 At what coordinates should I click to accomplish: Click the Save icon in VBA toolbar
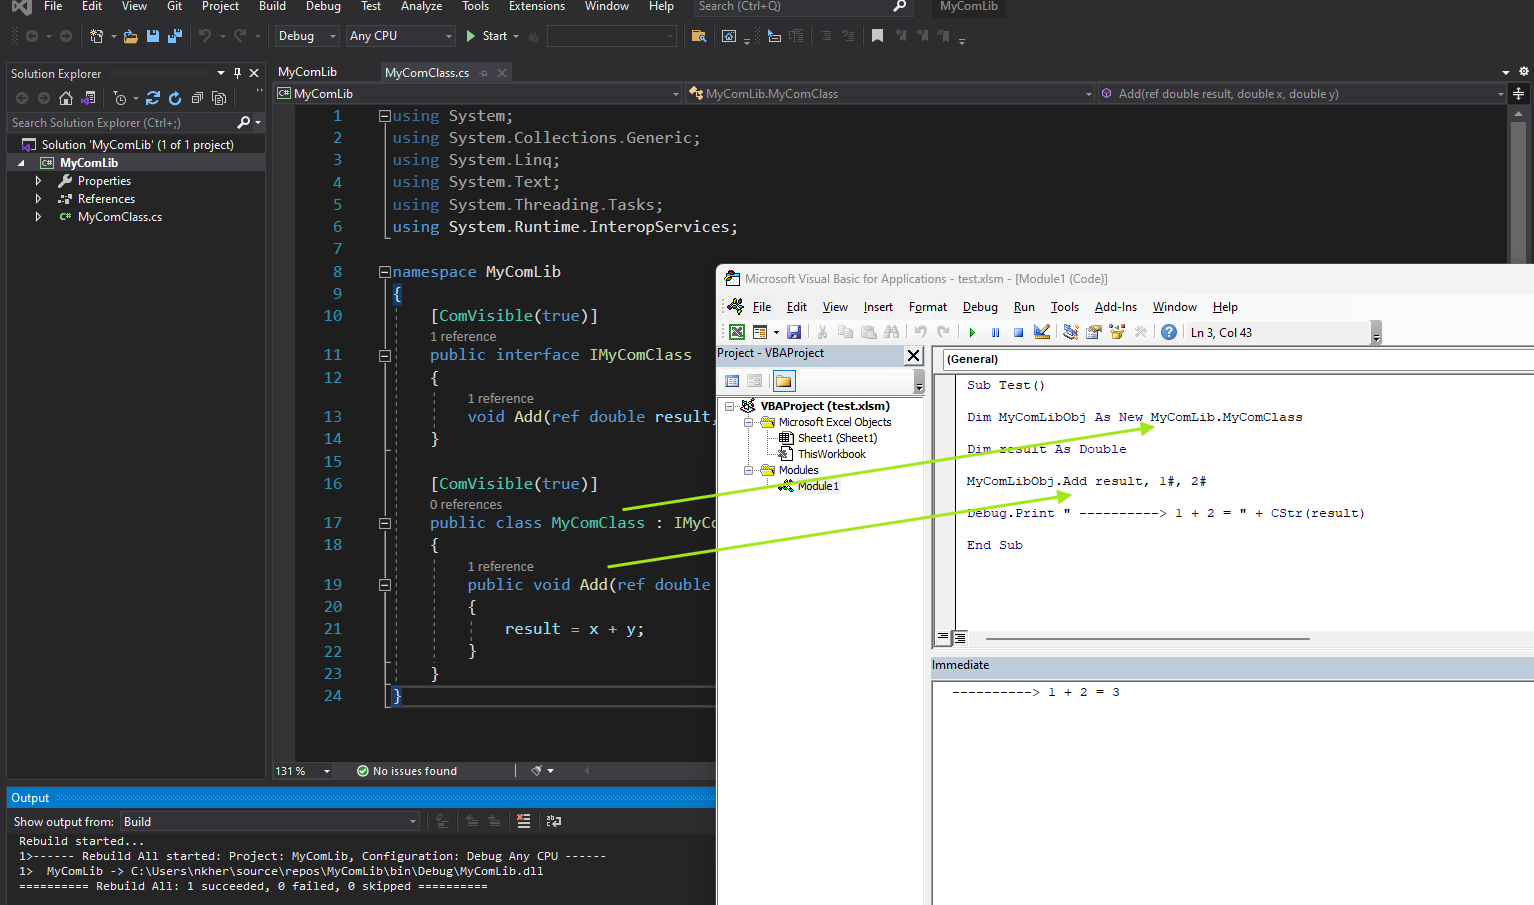coord(794,332)
